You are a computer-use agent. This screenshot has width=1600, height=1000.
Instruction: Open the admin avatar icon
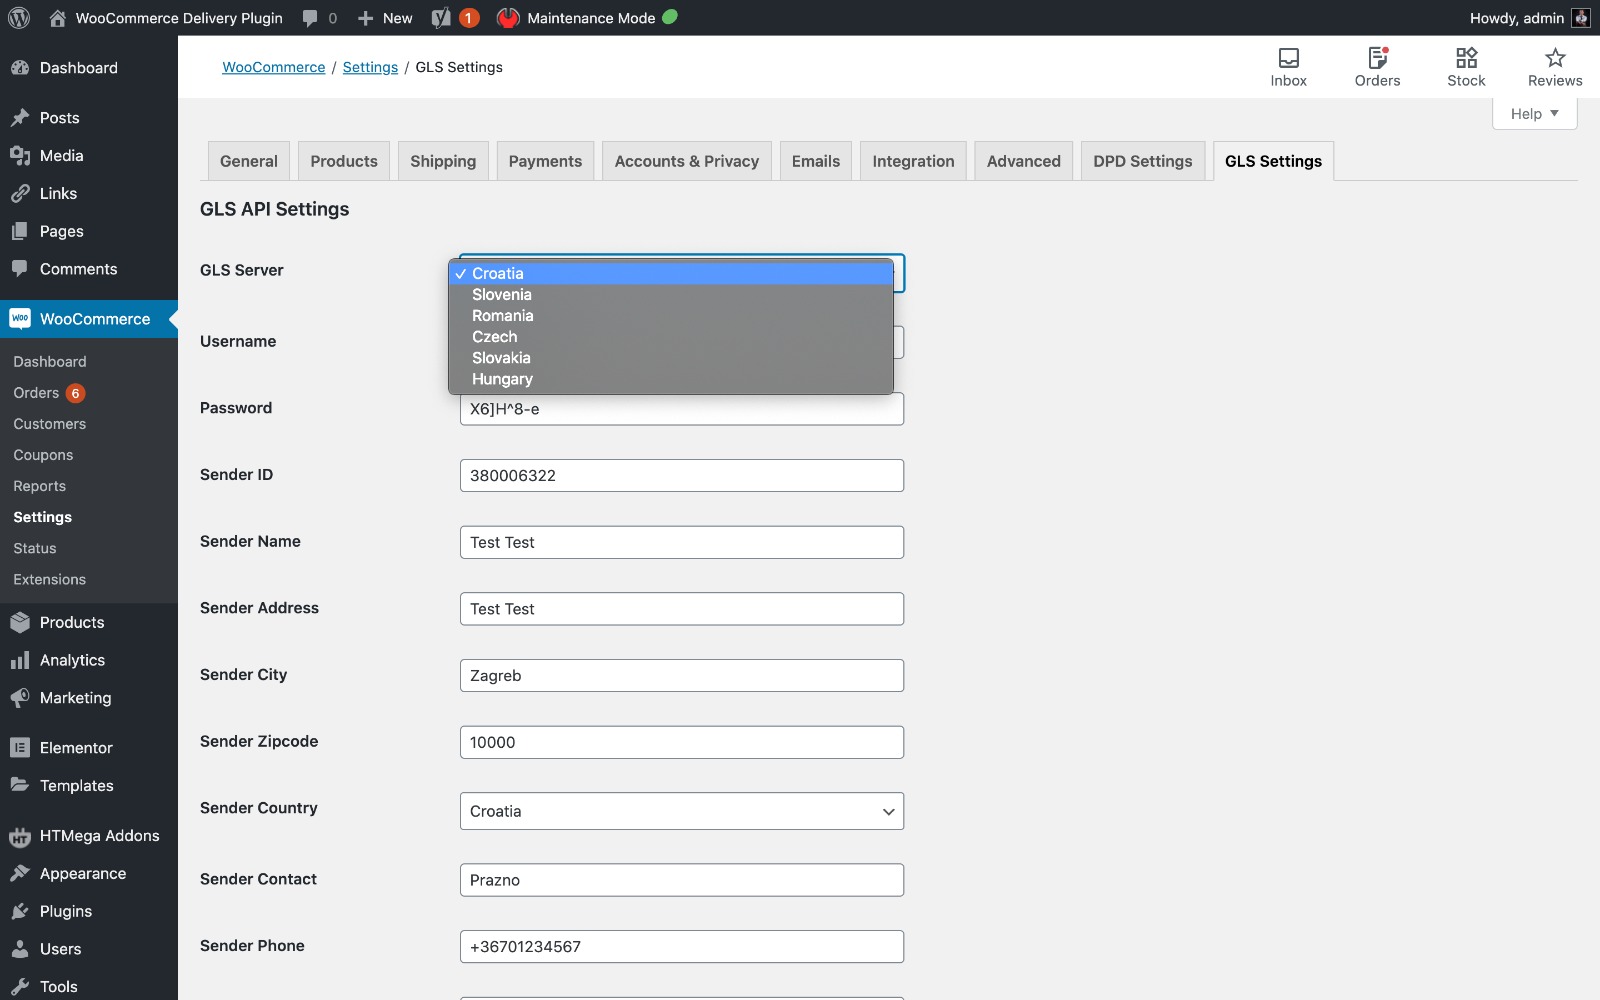pos(1581,18)
